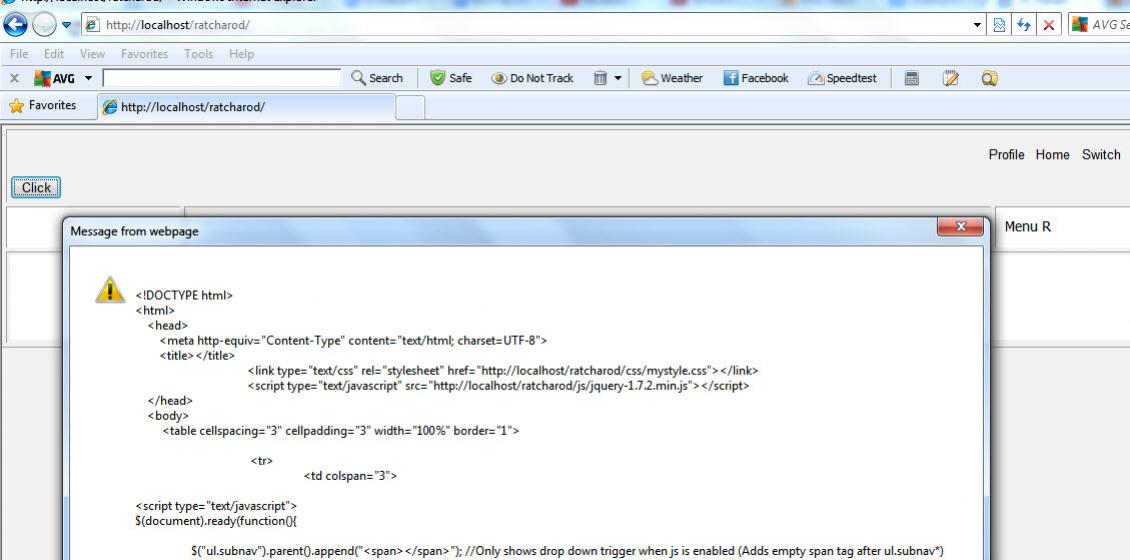This screenshot has width=1130, height=560.
Task: Go back with the browser Back arrow
Action: coord(15,25)
